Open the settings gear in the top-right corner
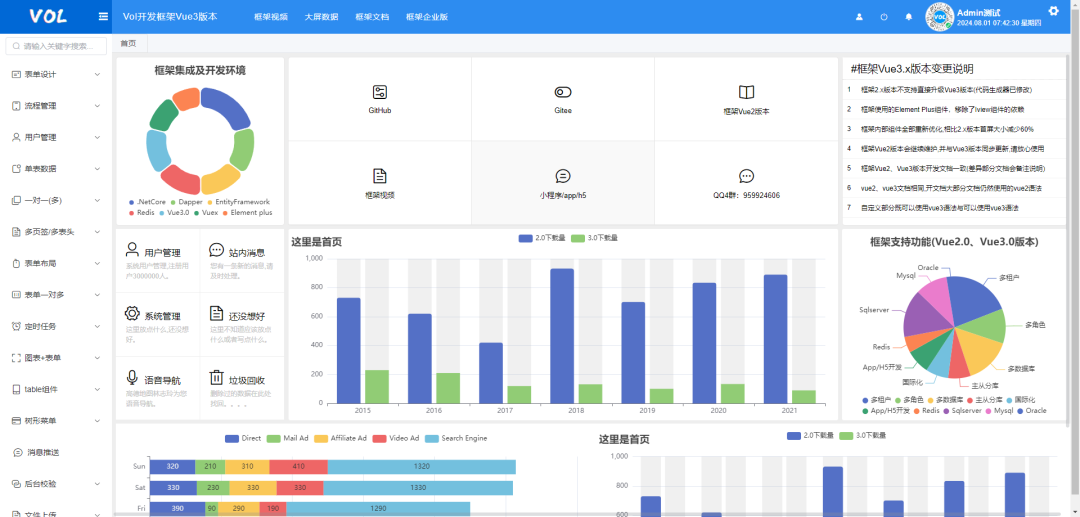The height and width of the screenshot is (517, 1080). tap(1053, 11)
